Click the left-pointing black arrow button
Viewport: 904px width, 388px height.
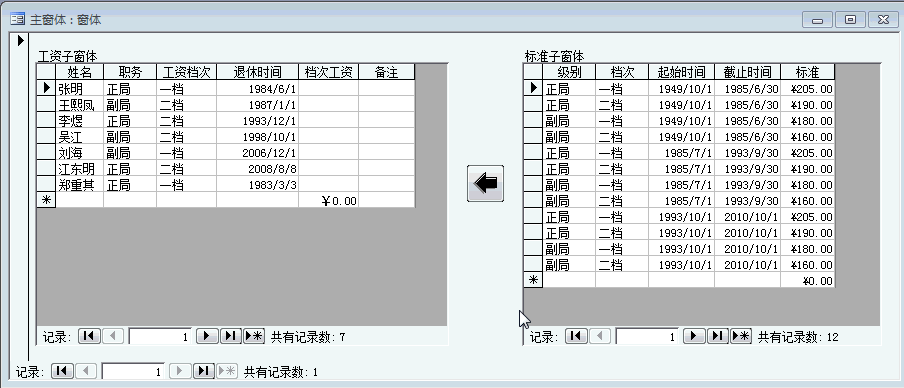485,183
